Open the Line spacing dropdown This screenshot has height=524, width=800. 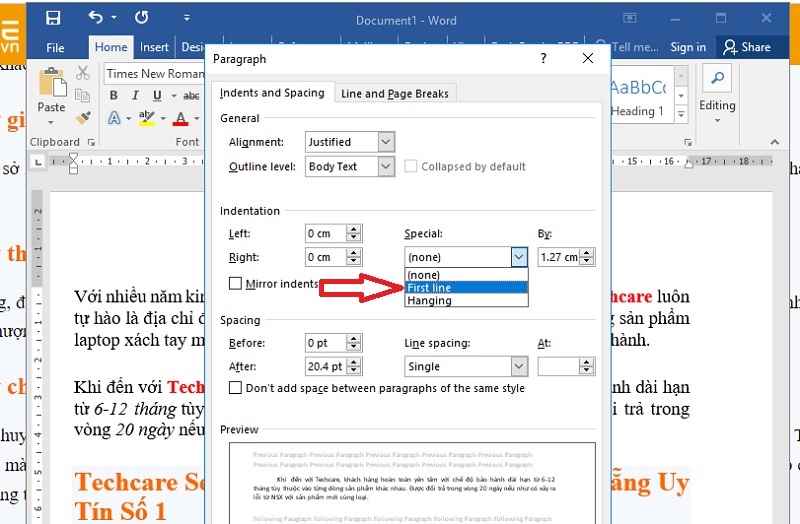(x=519, y=366)
